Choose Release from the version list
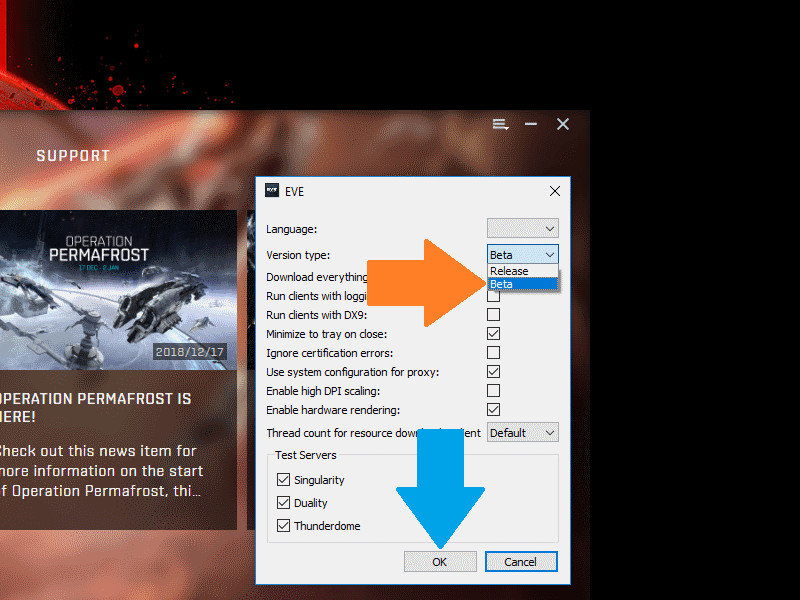This screenshot has height=600, width=800. pyautogui.click(x=523, y=271)
